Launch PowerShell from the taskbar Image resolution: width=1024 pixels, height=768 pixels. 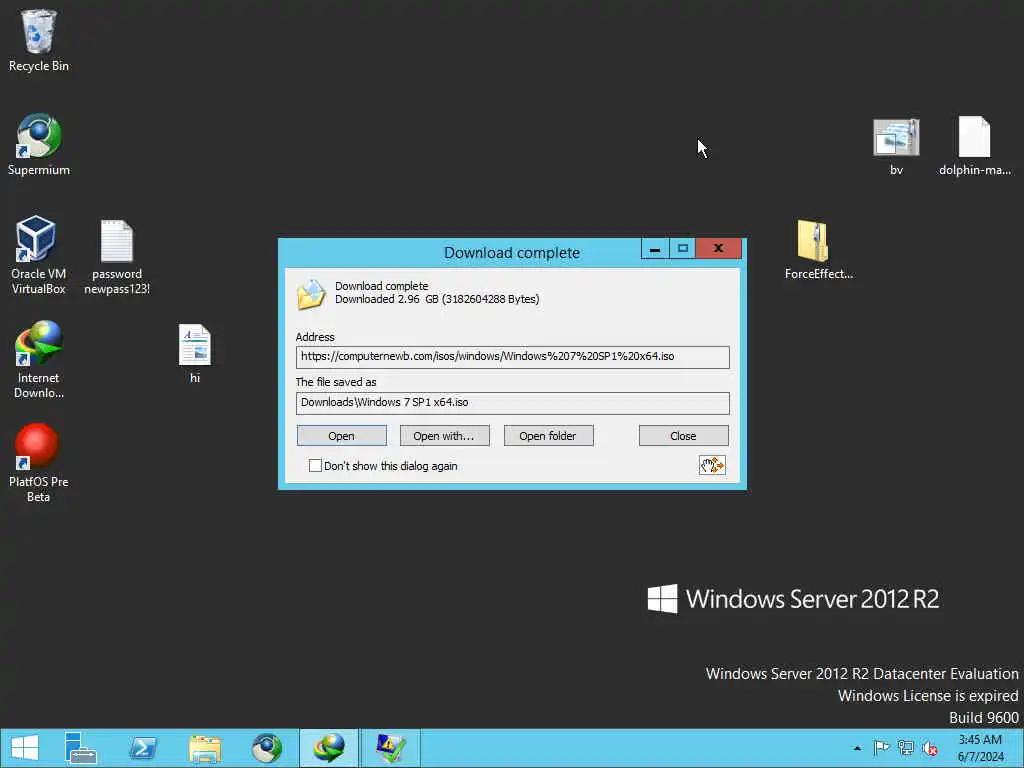[x=143, y=748]
